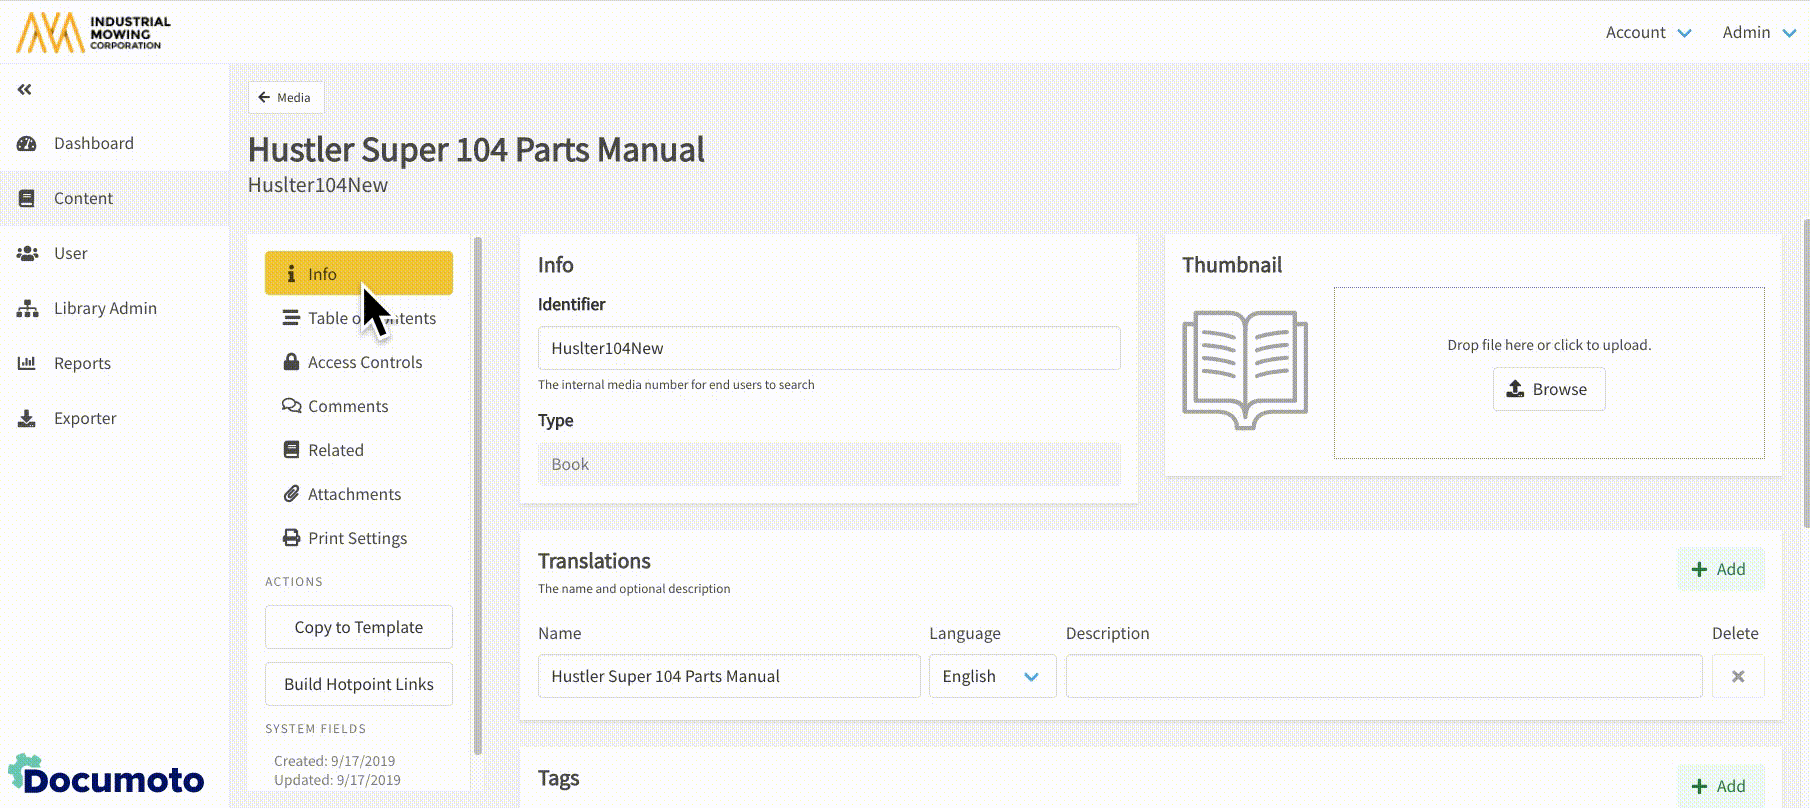
Task: Click the Exporter download icon
Action: (x=27, y=419)
